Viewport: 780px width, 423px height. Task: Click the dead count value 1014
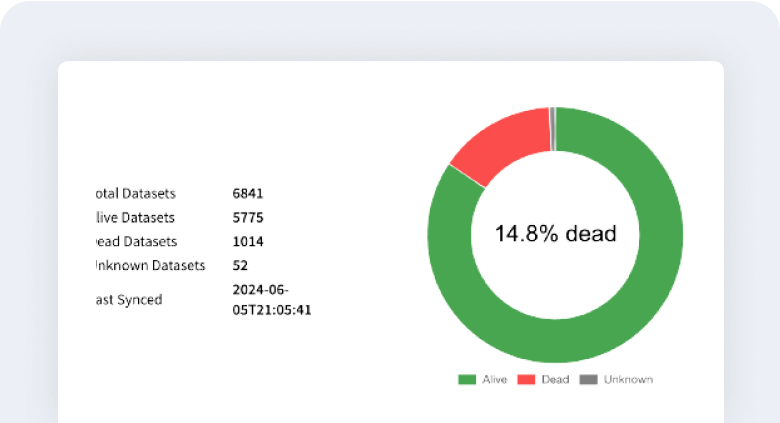point(248,241)
